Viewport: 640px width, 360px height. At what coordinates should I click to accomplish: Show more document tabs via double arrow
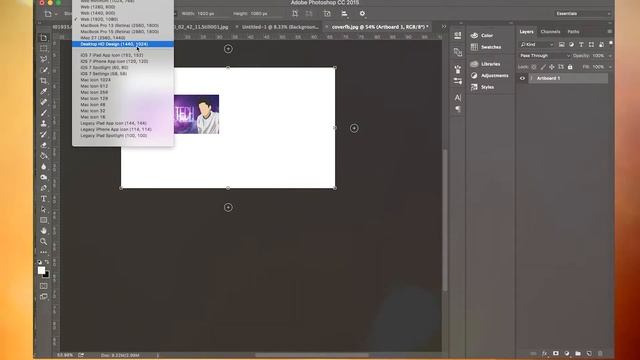click(x=444, y=27)
